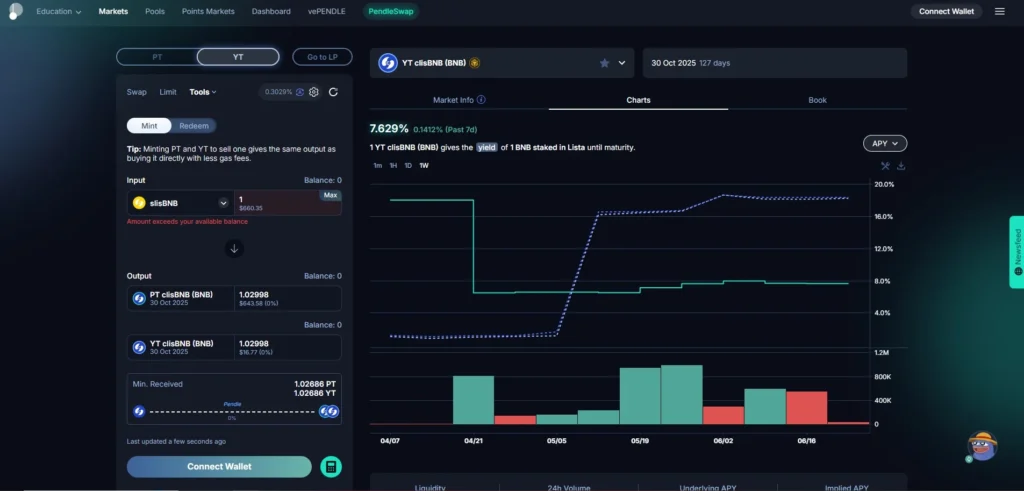Expand the YT clisBNB market selector chevron
The image size is (1024, 491).
pyautogui.click(x=622, y=63)
